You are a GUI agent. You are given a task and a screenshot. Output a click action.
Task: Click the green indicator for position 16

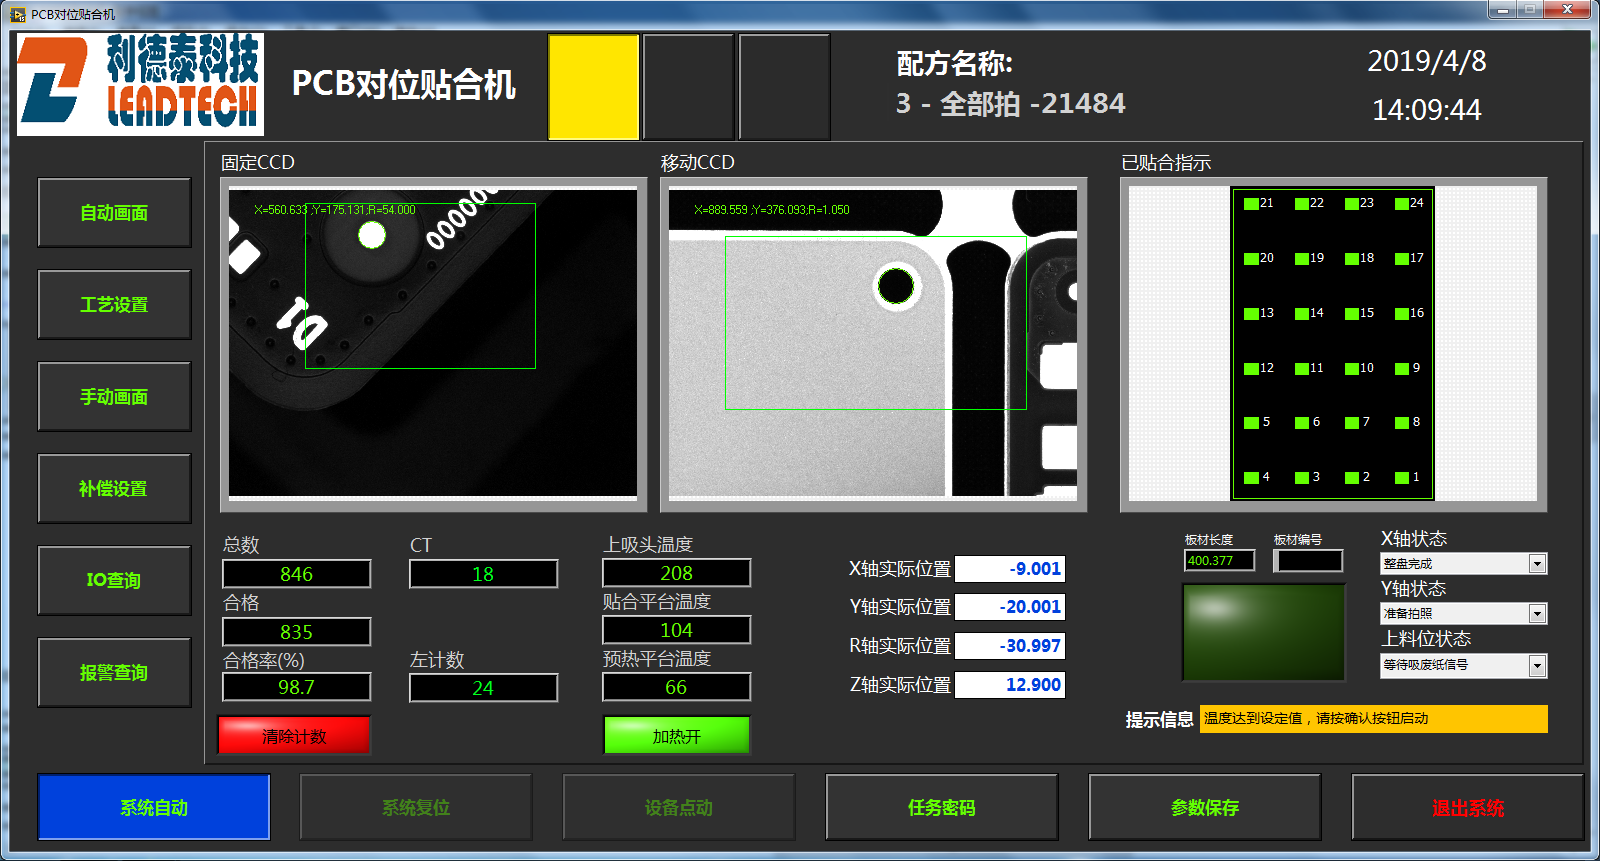click(x=1402, y=314)
